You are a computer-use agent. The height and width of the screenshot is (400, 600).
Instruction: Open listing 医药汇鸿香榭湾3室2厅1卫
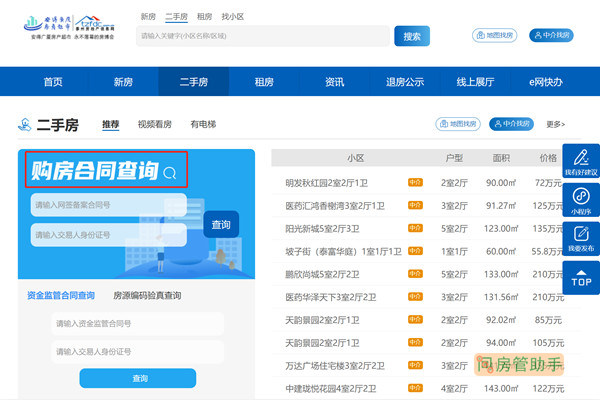pos(335,206)
